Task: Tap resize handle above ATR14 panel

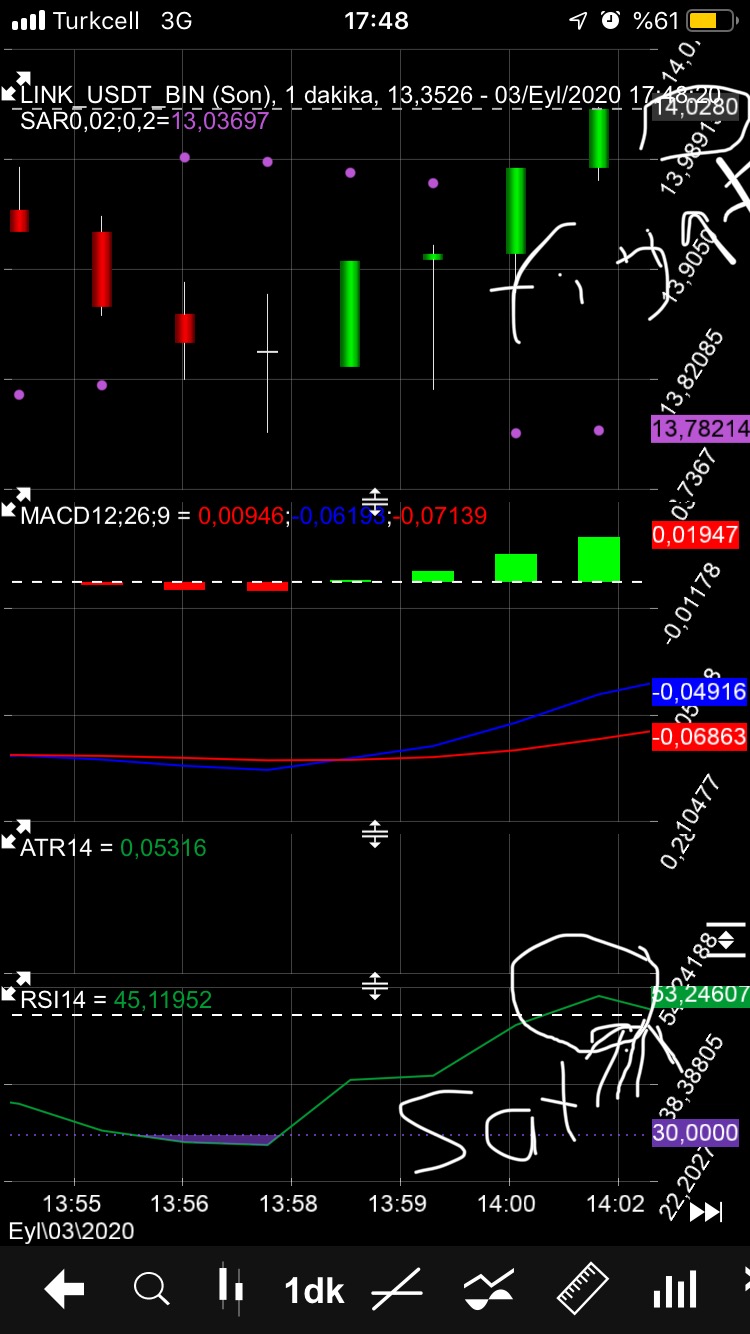Action: [375, 834]
